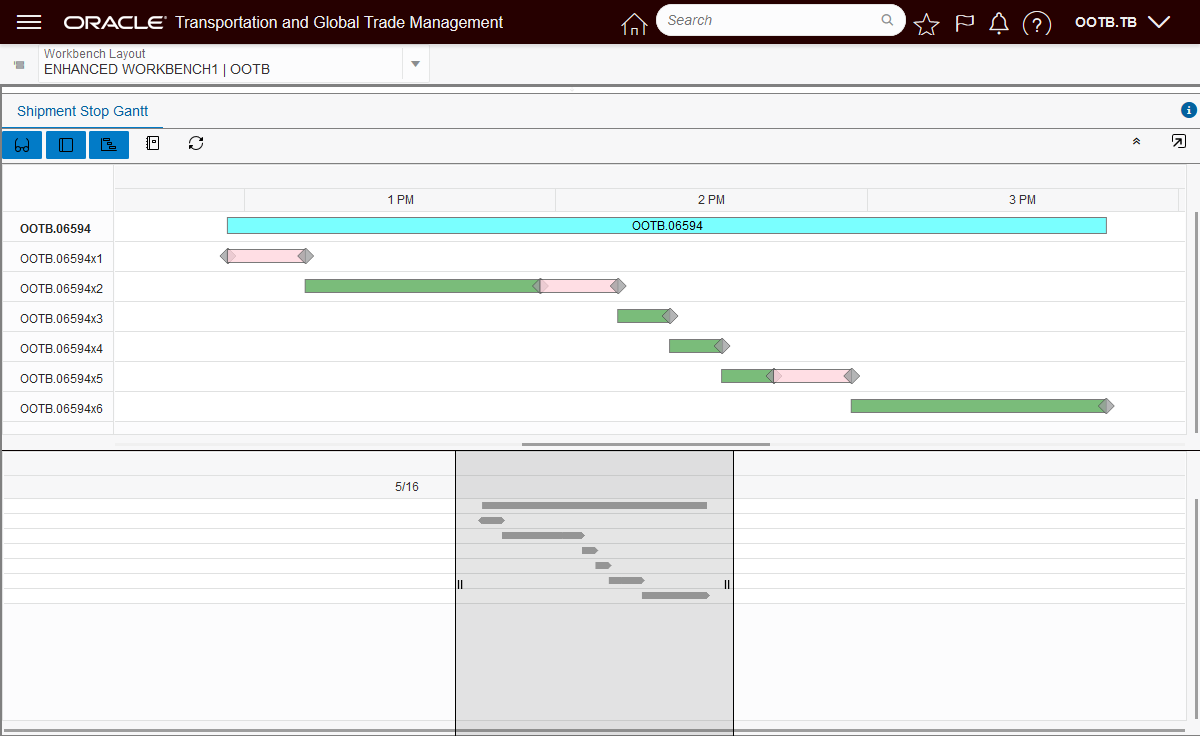Select the OOTB.06594x6 row label
Viewport: 1200px width, 736px height.
pos(61,409)
